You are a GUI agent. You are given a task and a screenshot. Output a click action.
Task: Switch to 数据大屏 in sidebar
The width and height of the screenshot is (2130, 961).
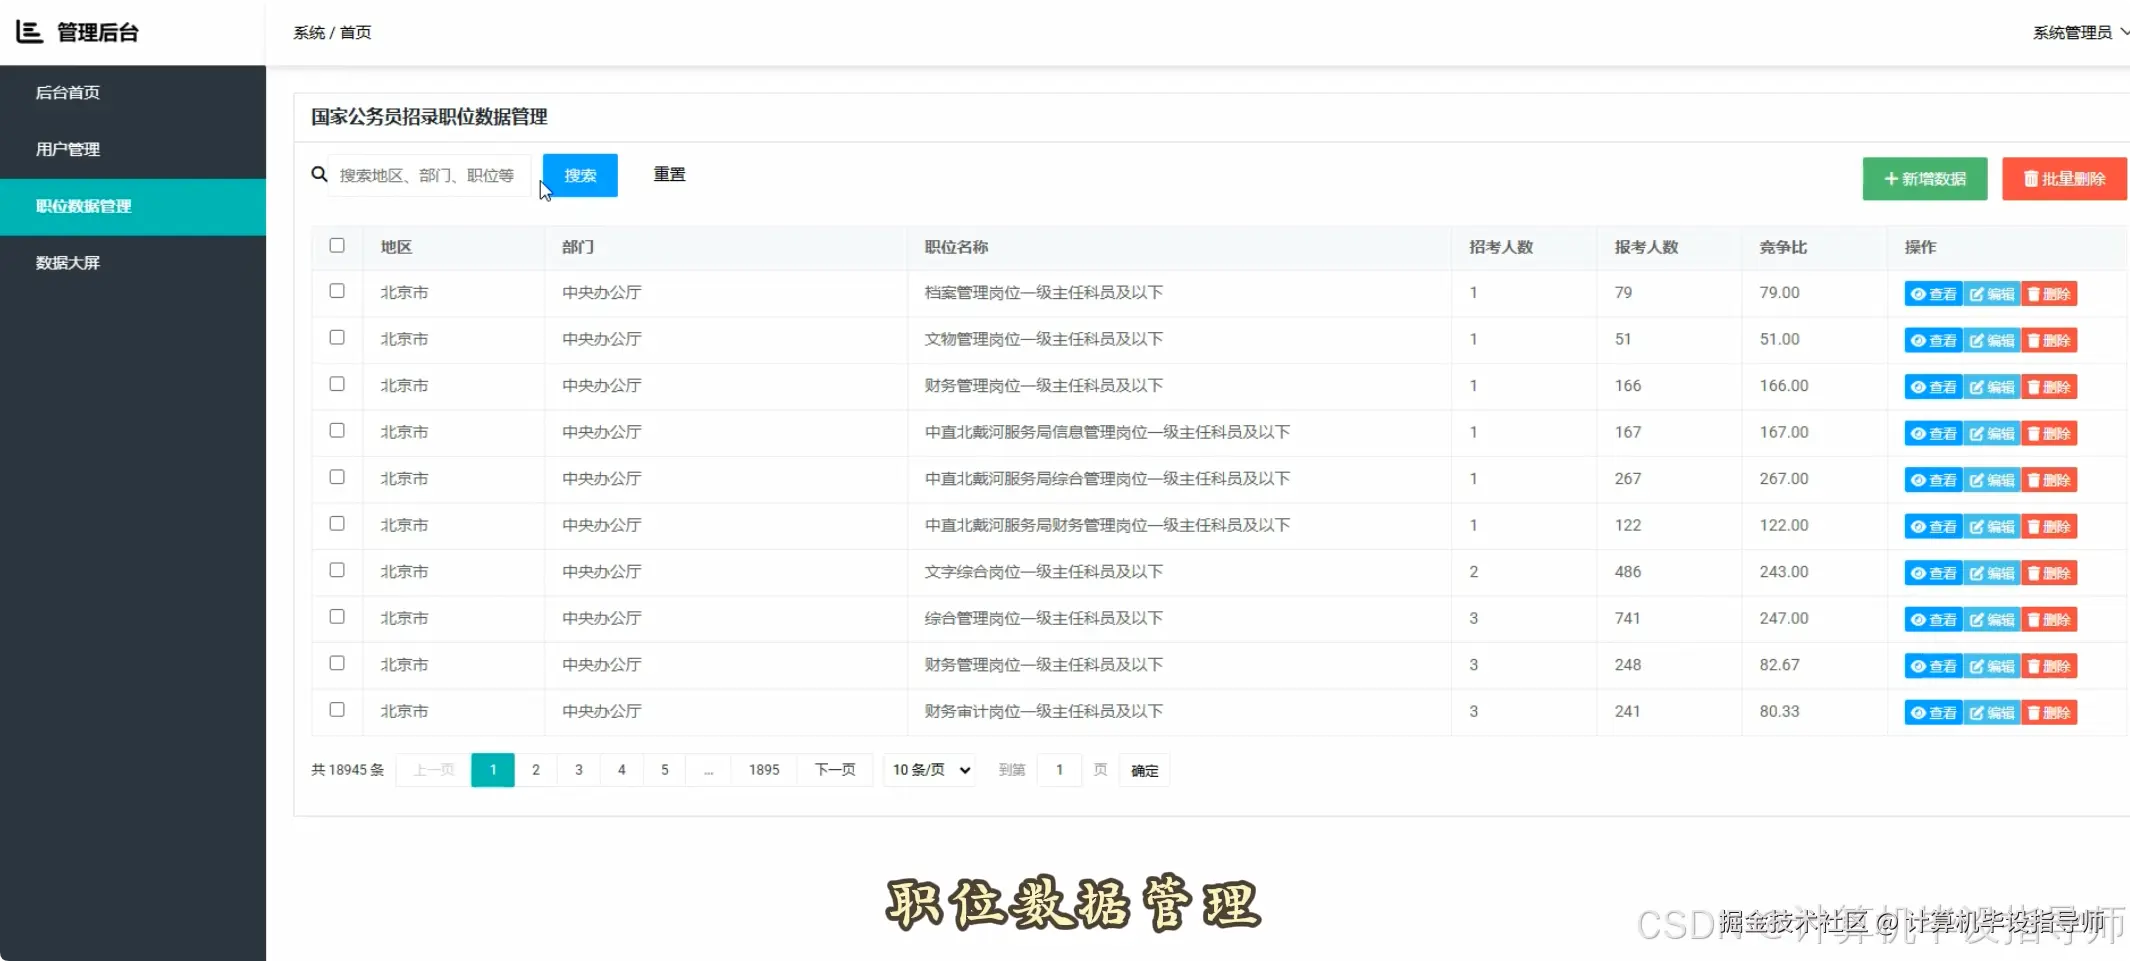(68, 262)
